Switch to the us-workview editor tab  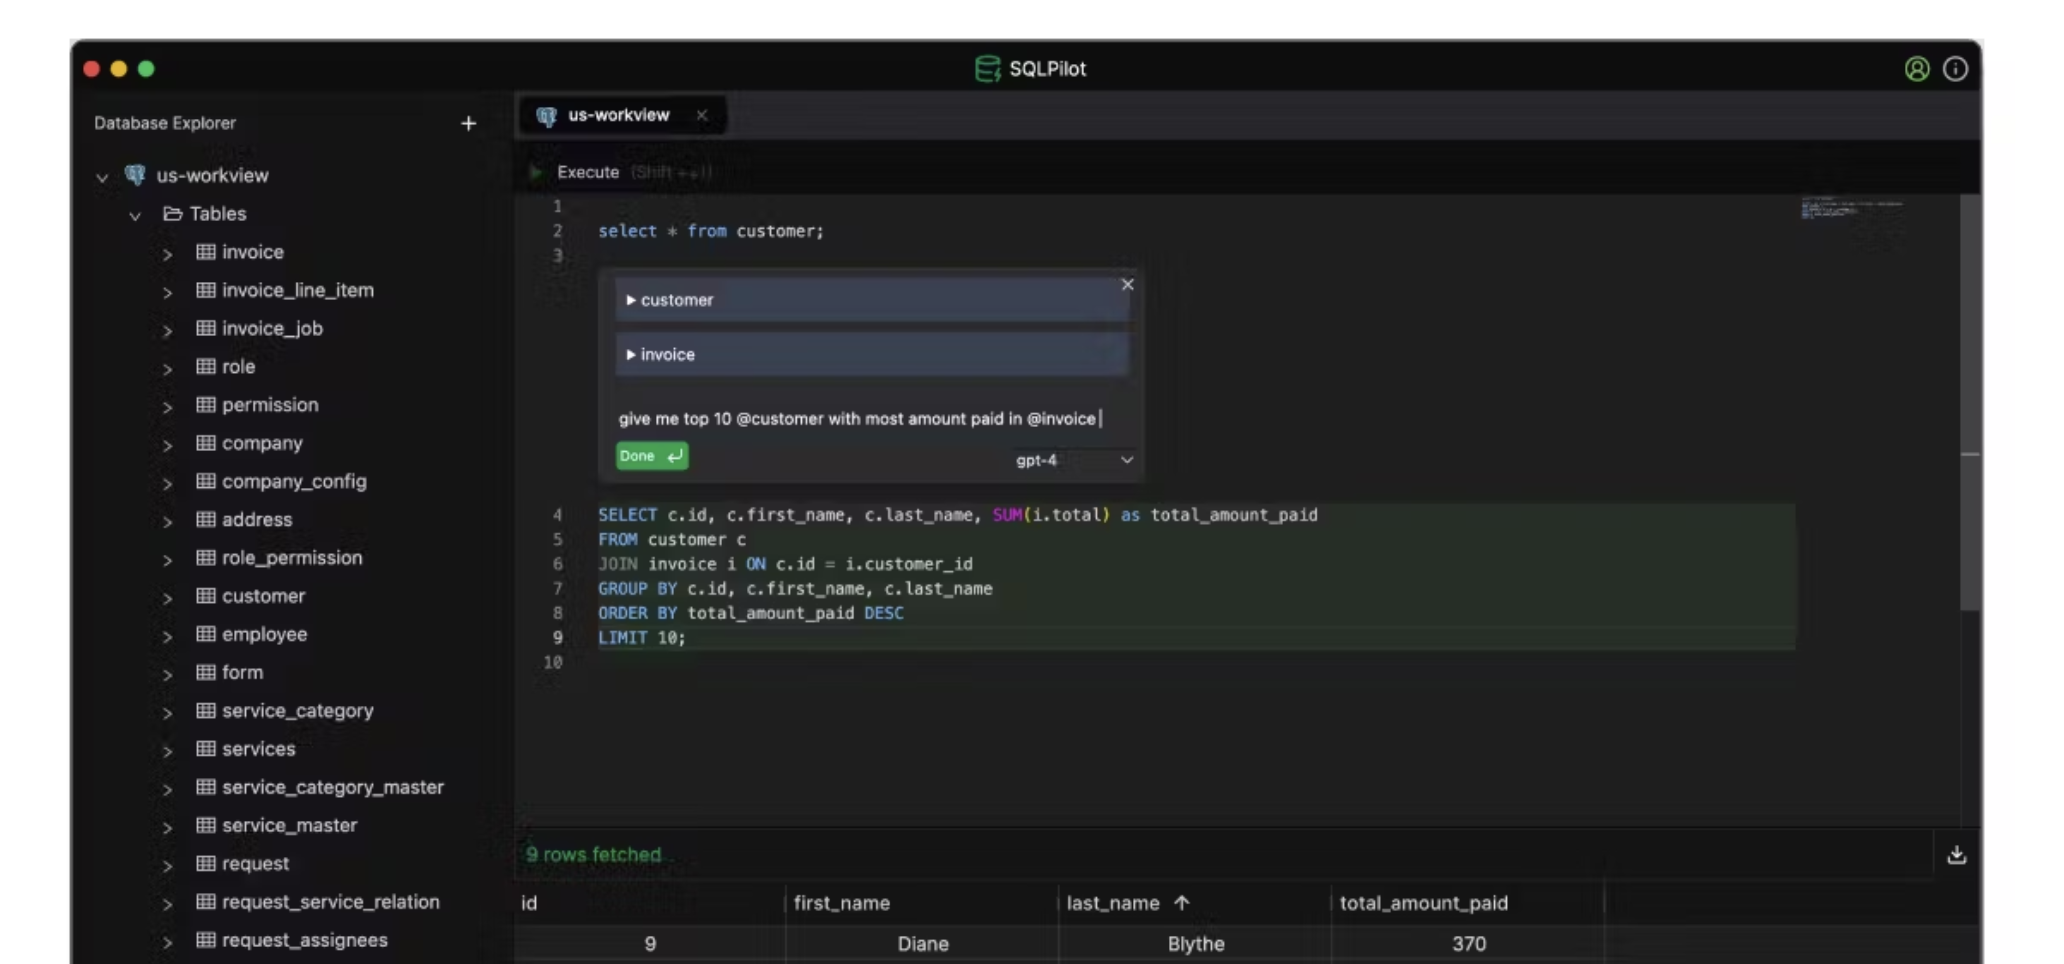(x=620, y=115)
